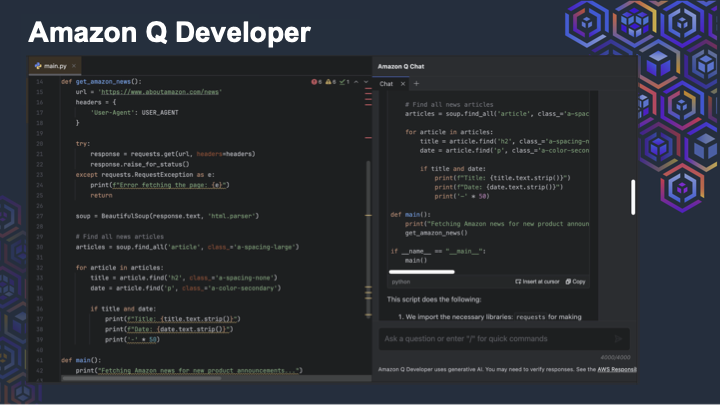Image resolution: width=720 pixels, height=405 pixels.
Task: Click the 'python' language label under code
Action: pyautogui.click(x=401, y=282)
